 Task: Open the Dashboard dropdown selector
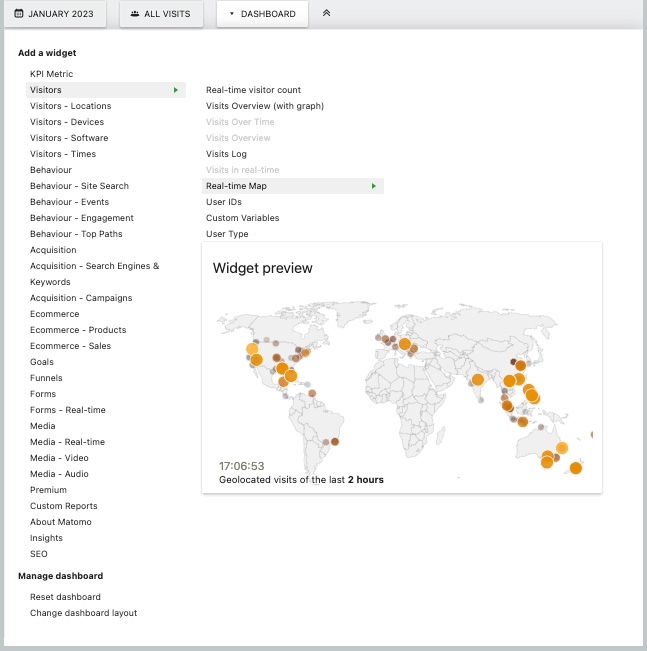pos(262,14)
